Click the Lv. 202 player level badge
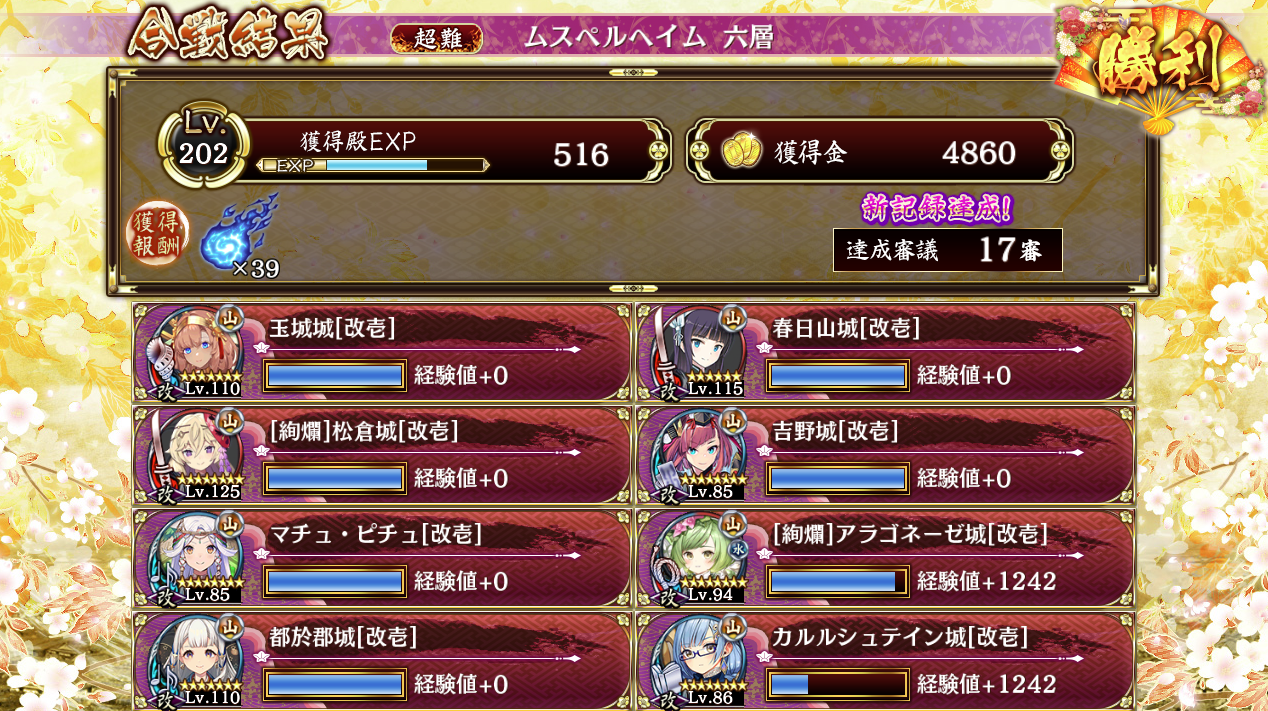 pyautogui.click(x=203, y=145)
